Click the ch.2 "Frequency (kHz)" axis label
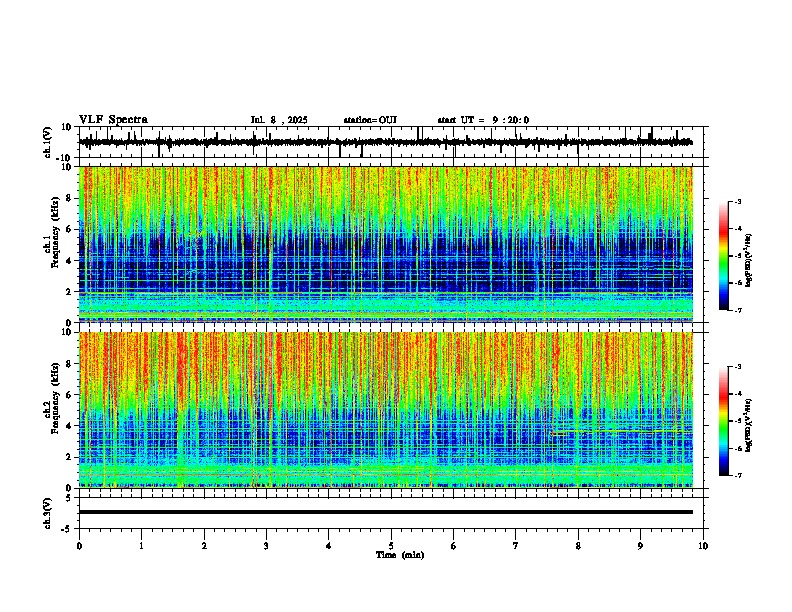Viewport: 792px width, 612px height. click(55, 398)
